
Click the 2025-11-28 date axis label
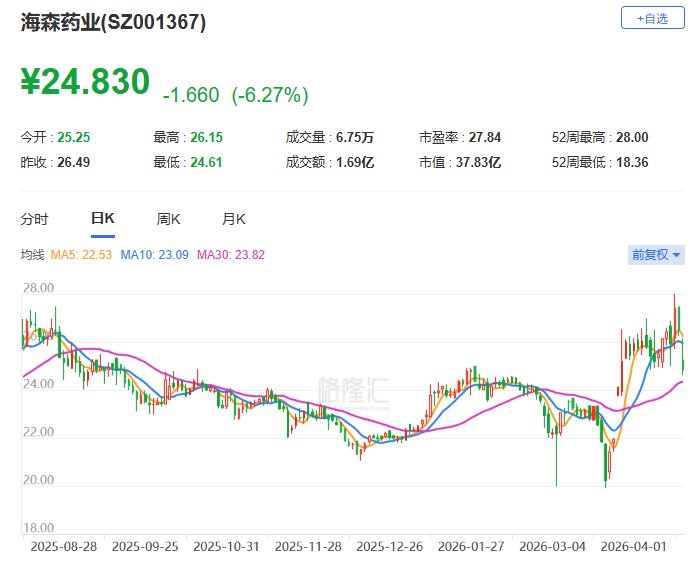(x=308, y=547)
